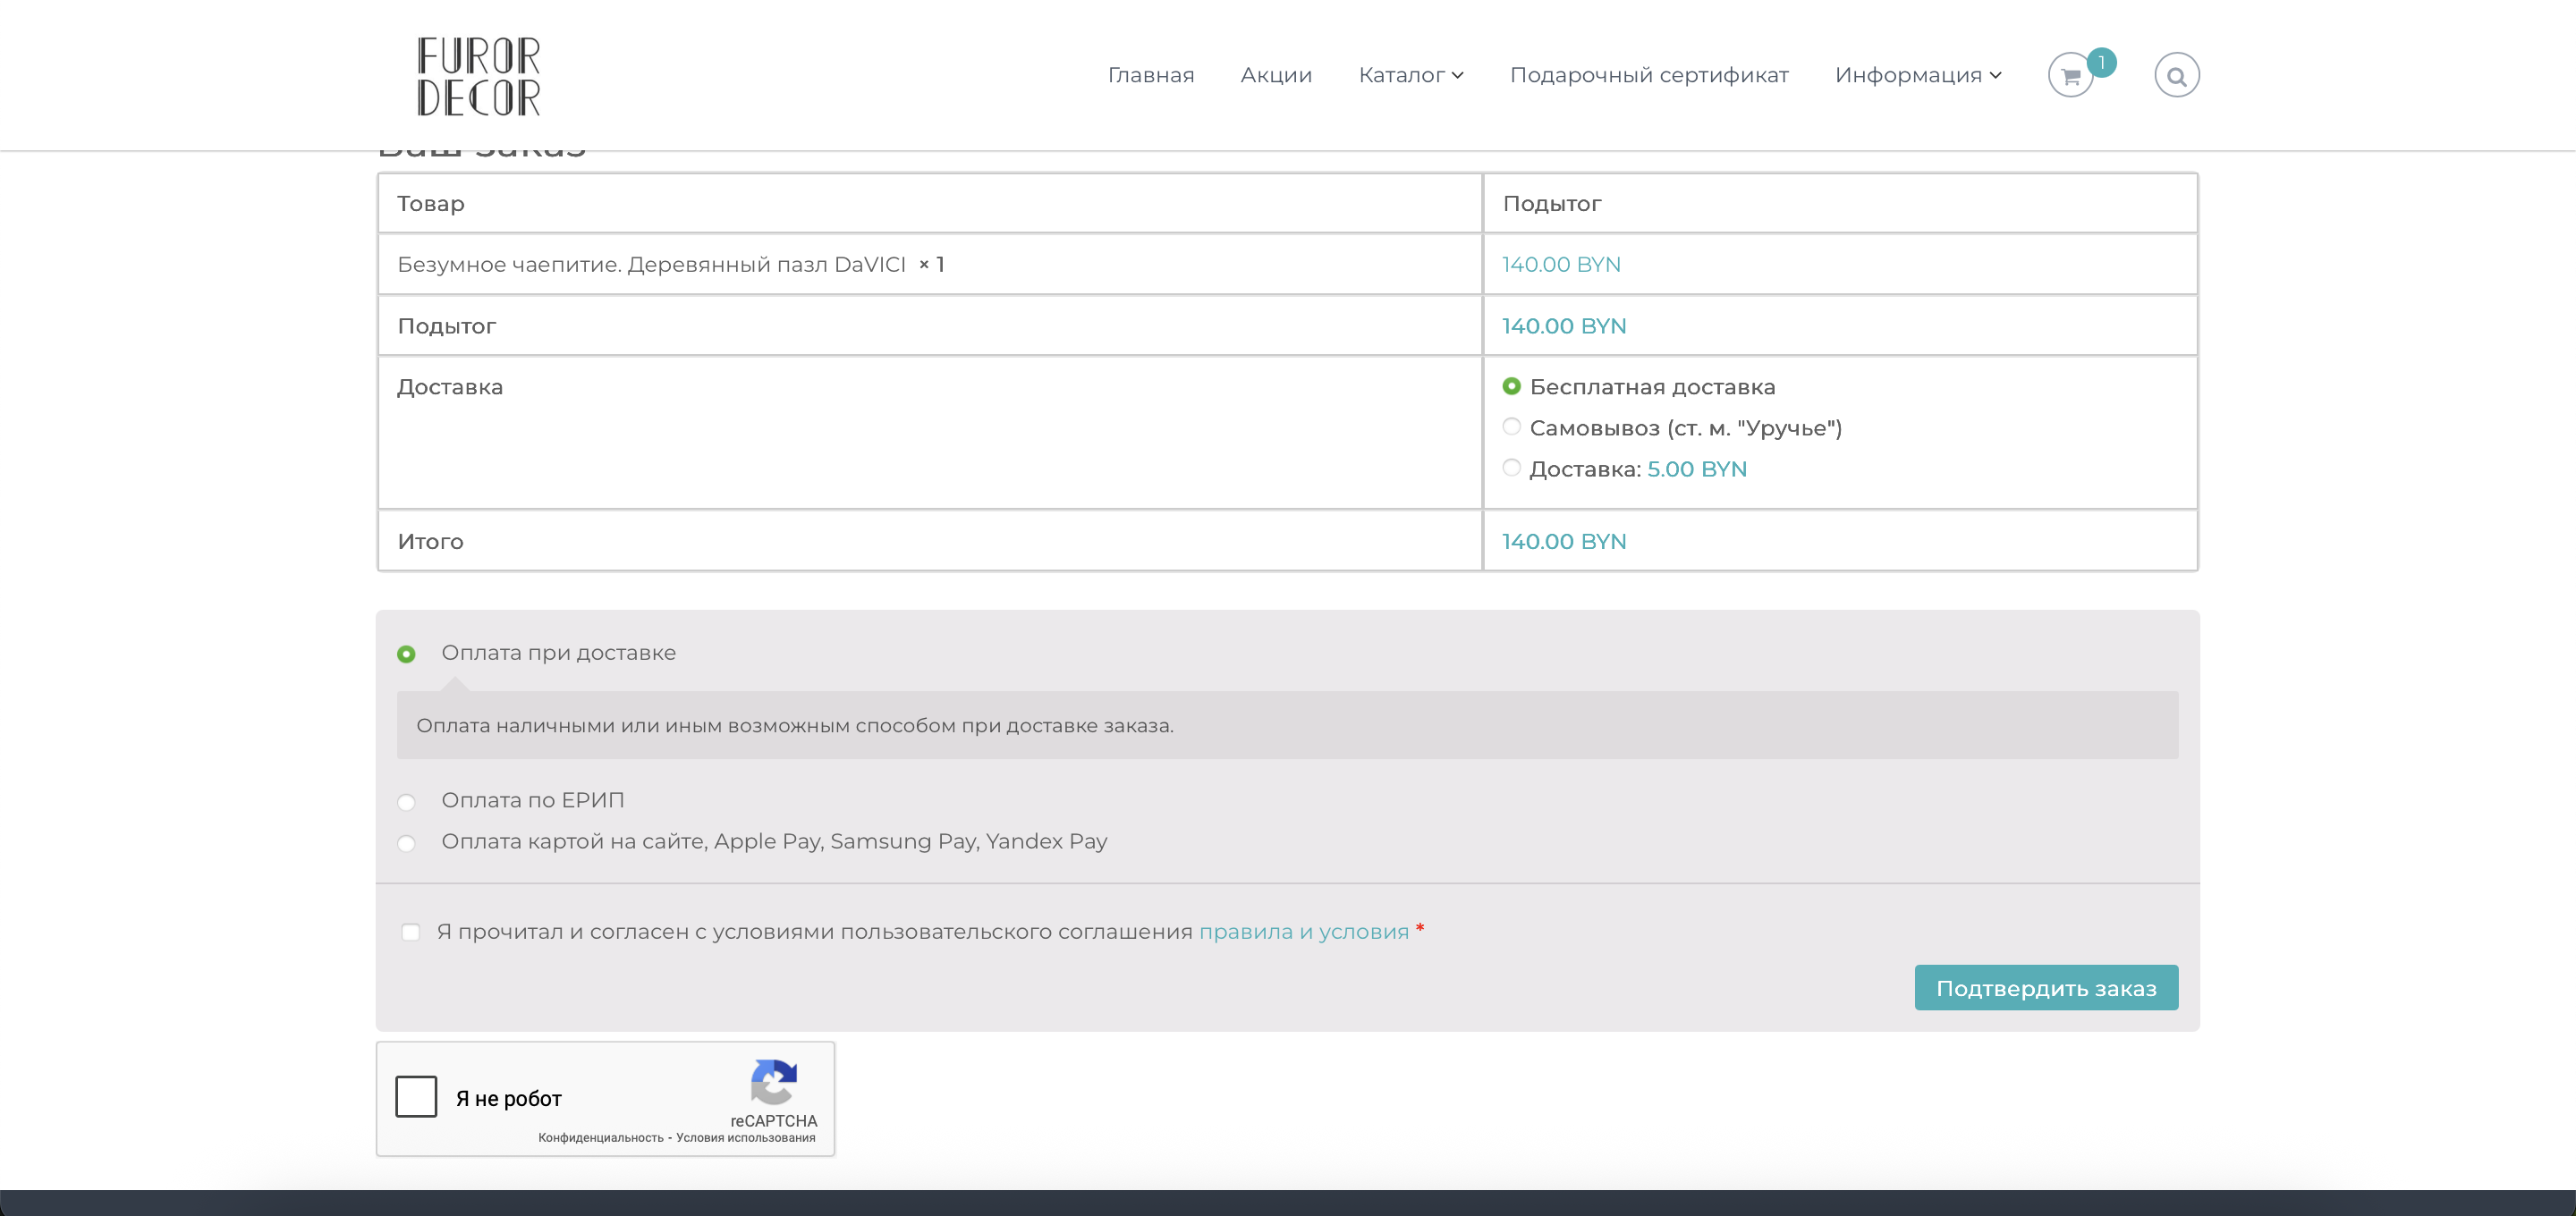Click the reCAPTCHA logo
This screenshot has width=2576, height=1216.
pyautogui.click(x=773, y=1082)
